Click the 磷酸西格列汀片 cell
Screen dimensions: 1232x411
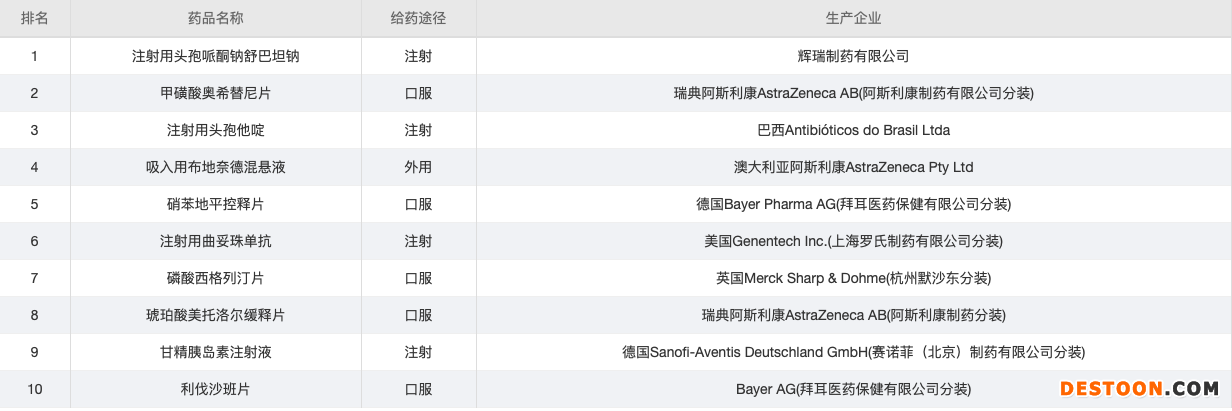(215, 278)
